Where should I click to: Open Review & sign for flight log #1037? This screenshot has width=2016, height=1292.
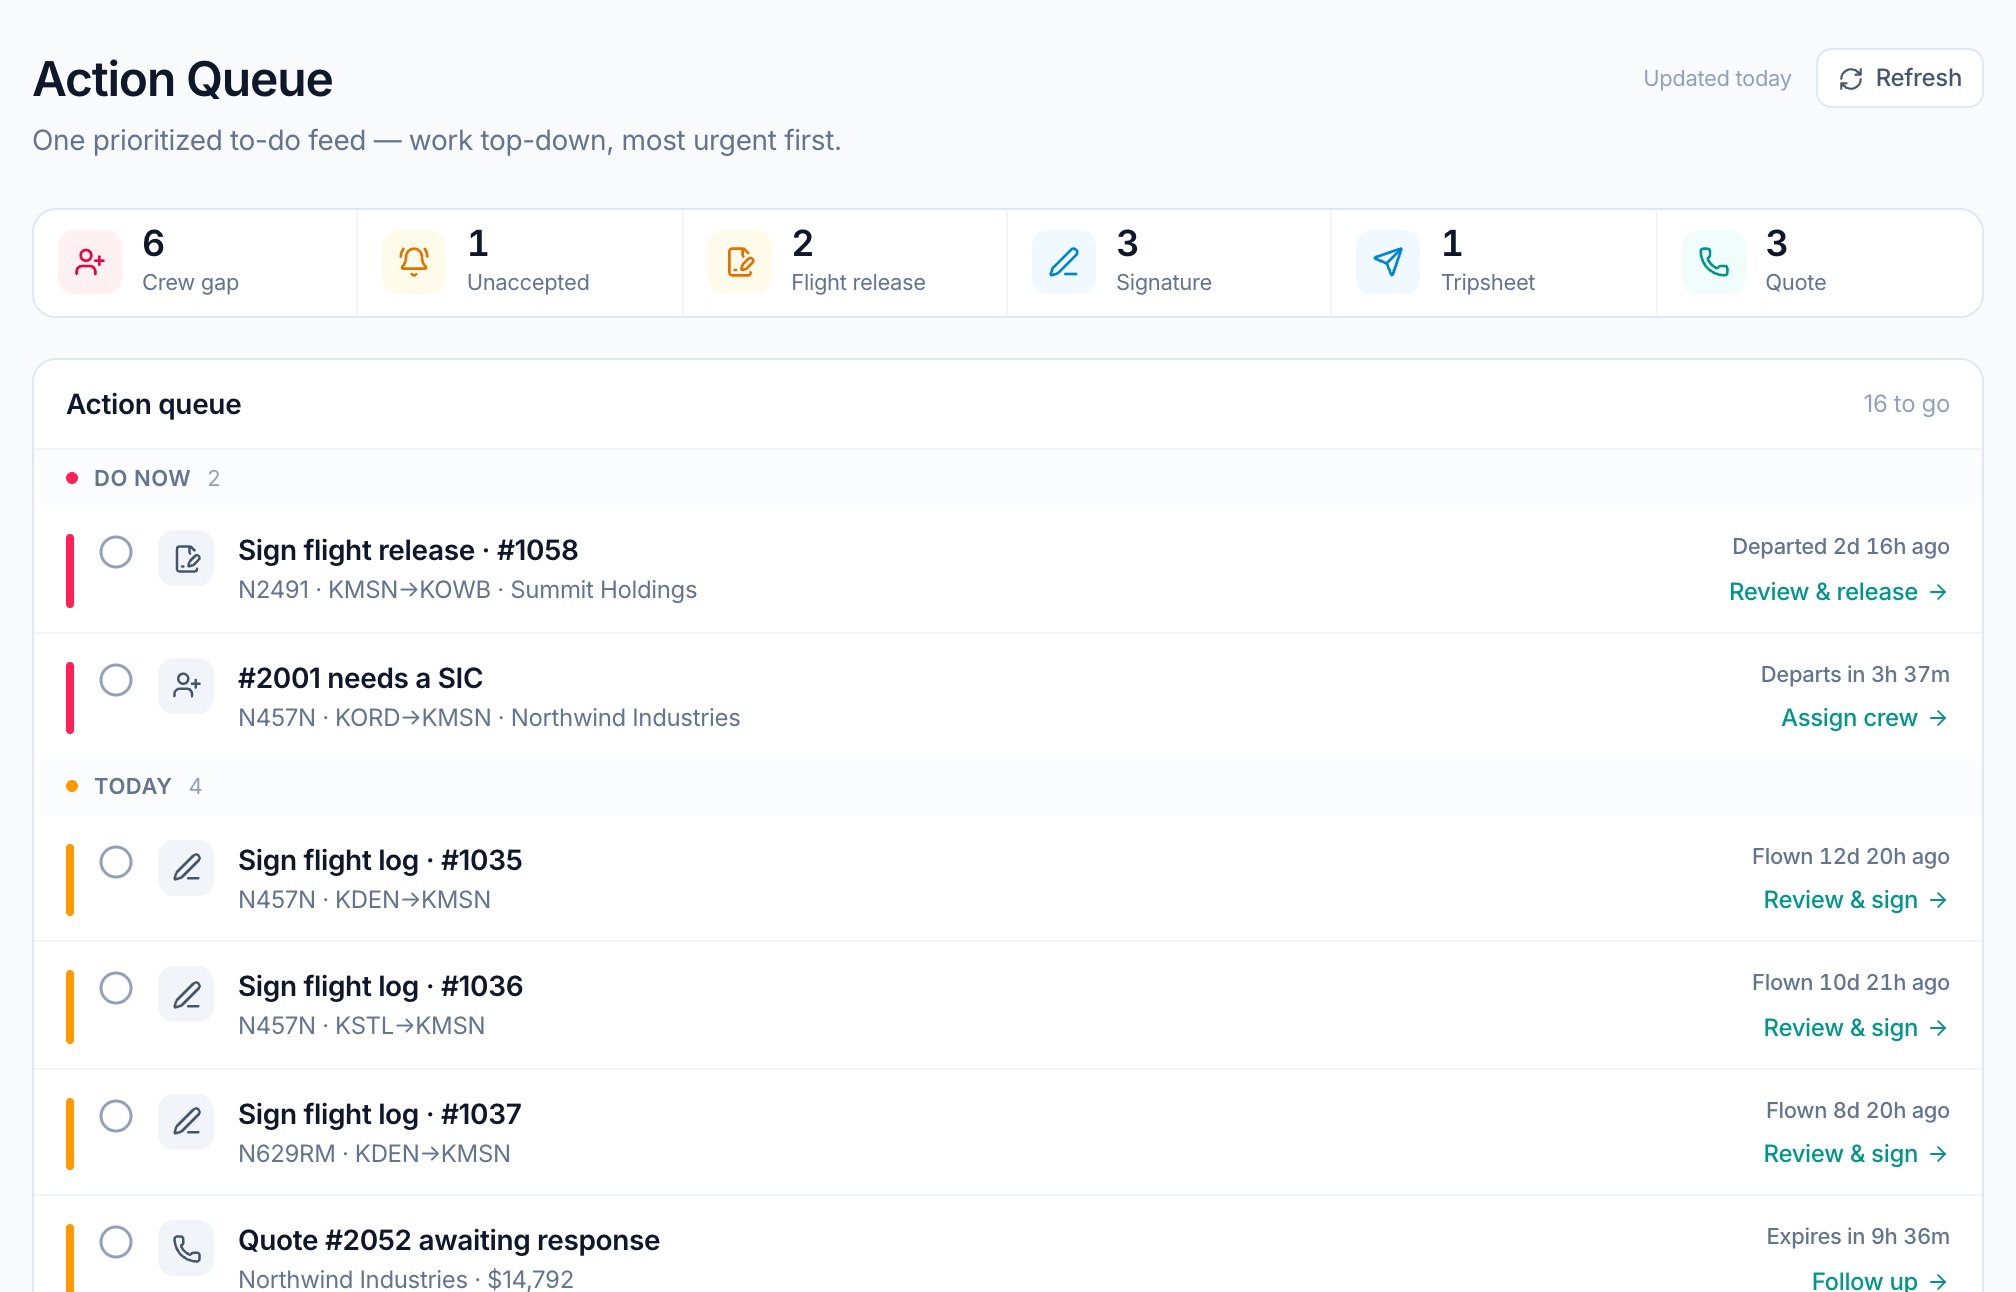[1856, 1154]
